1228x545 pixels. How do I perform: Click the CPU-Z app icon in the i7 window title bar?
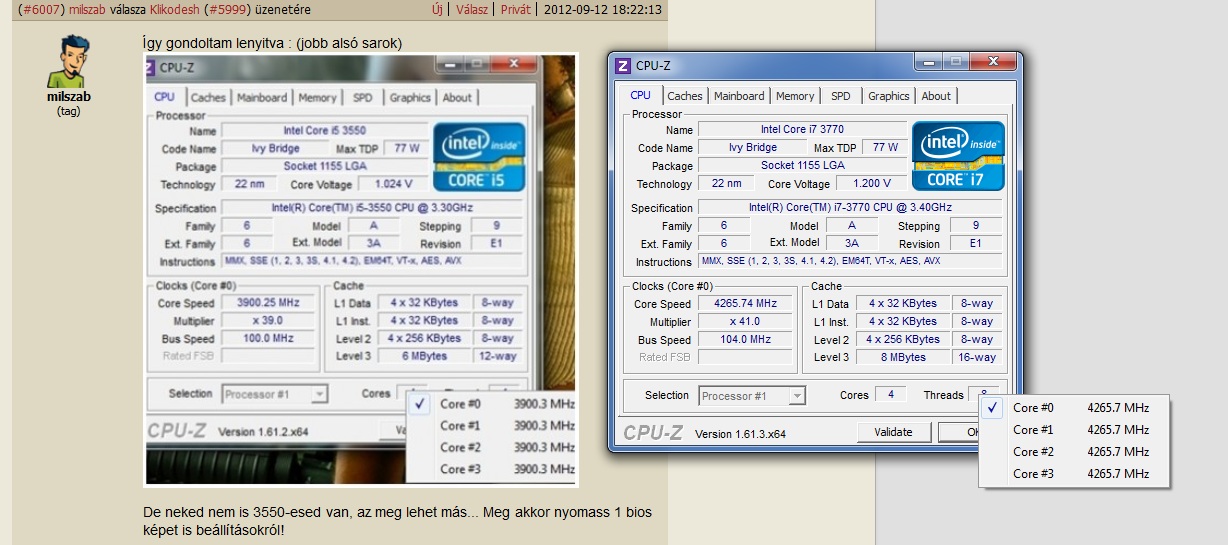[x=623, y=66]
